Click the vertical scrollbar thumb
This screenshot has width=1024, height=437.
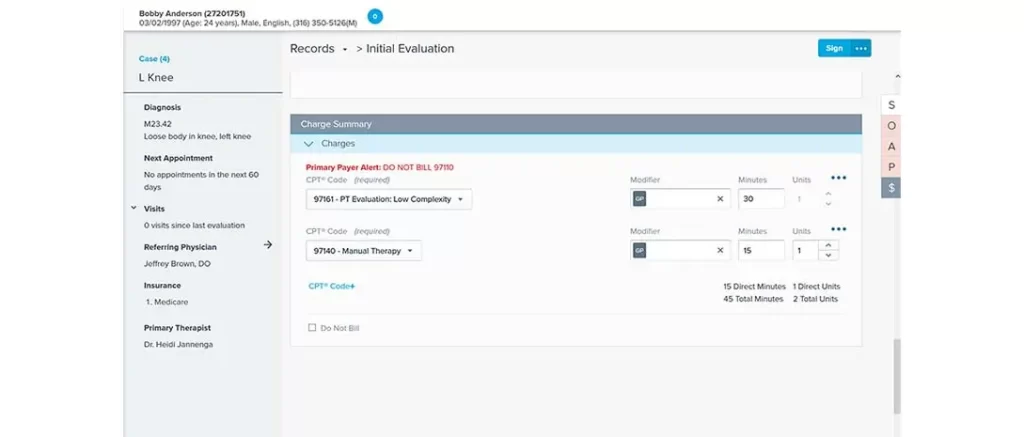897,376
